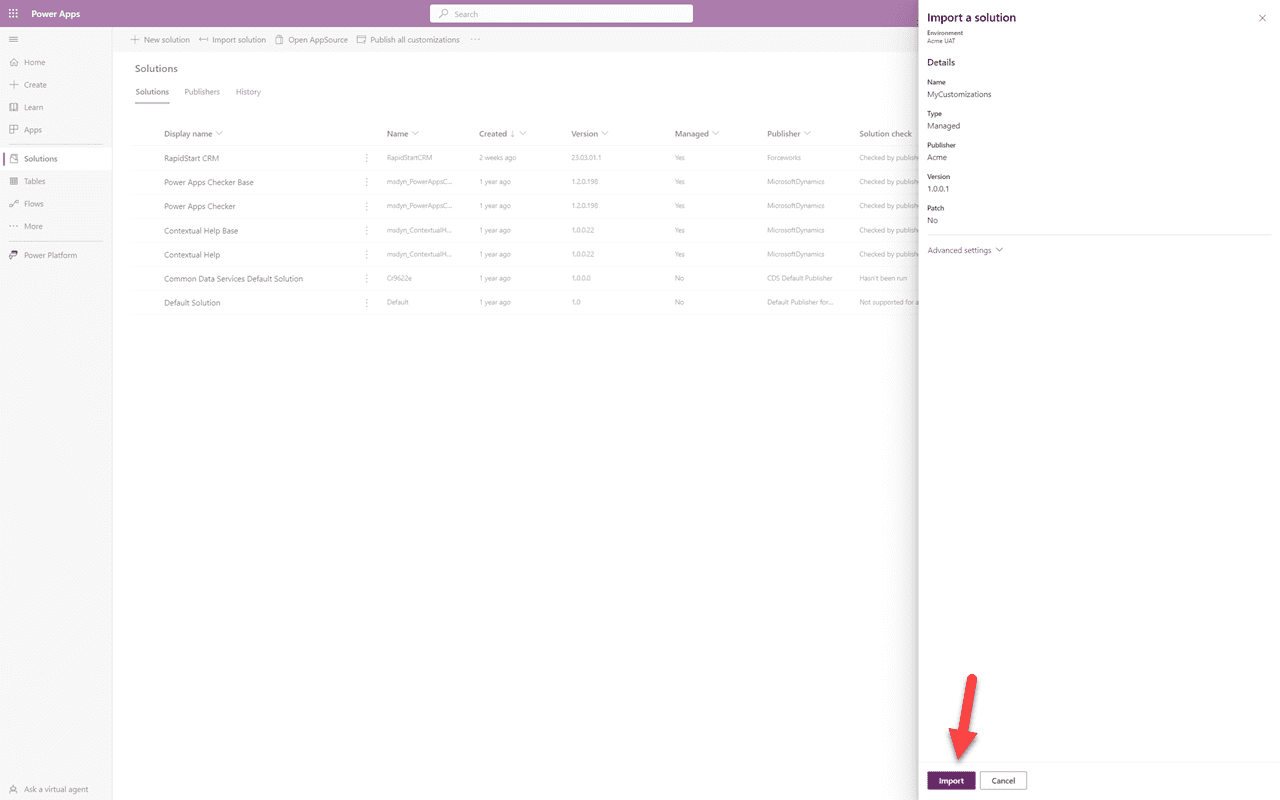The image size is (1280, 800).
Task: Expand Advanced settings in the import panel
Action: pyautogui.click(x=963, y=250)
